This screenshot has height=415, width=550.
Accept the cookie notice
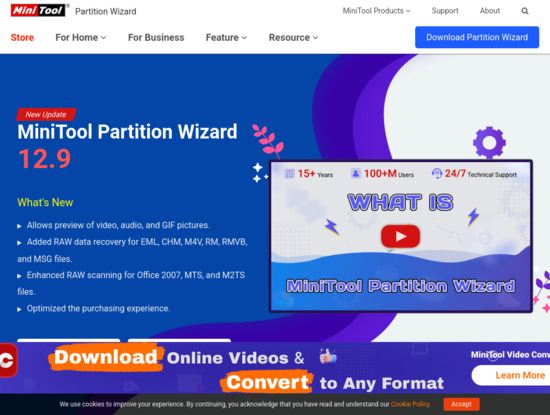(461, 404)
